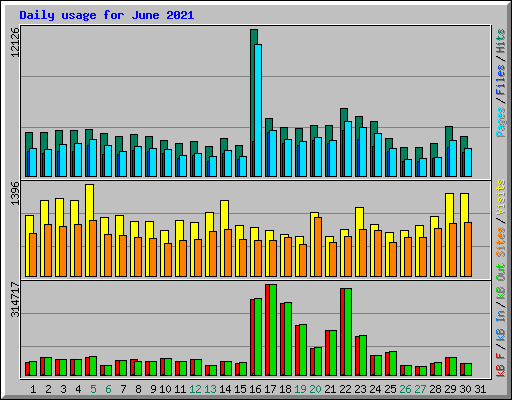Click the 'Sites' legend label

(501, 242)
